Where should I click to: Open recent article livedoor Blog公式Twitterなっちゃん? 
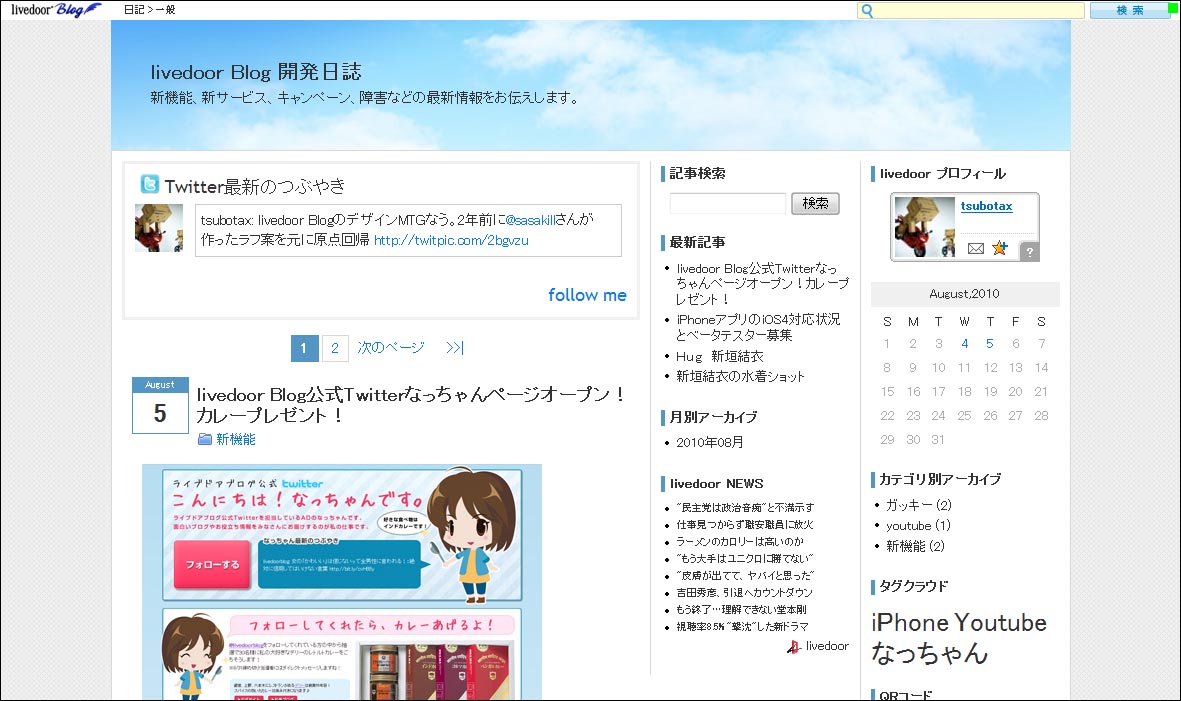coord(761,283)
